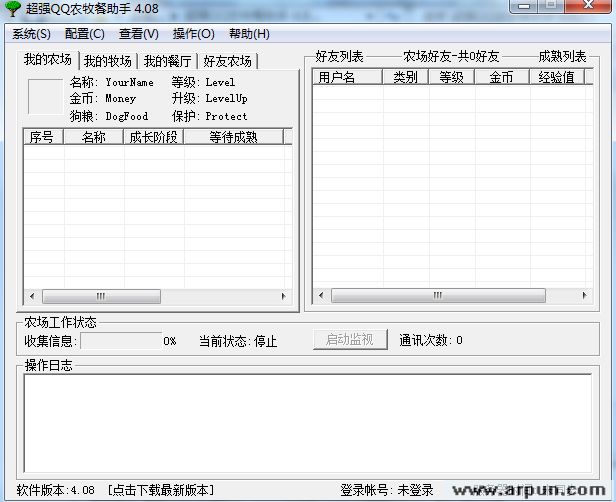Click right arrow of farm list scrollbar
The width and height of the screenshot is (616, 502).
(x=283, y=296)
